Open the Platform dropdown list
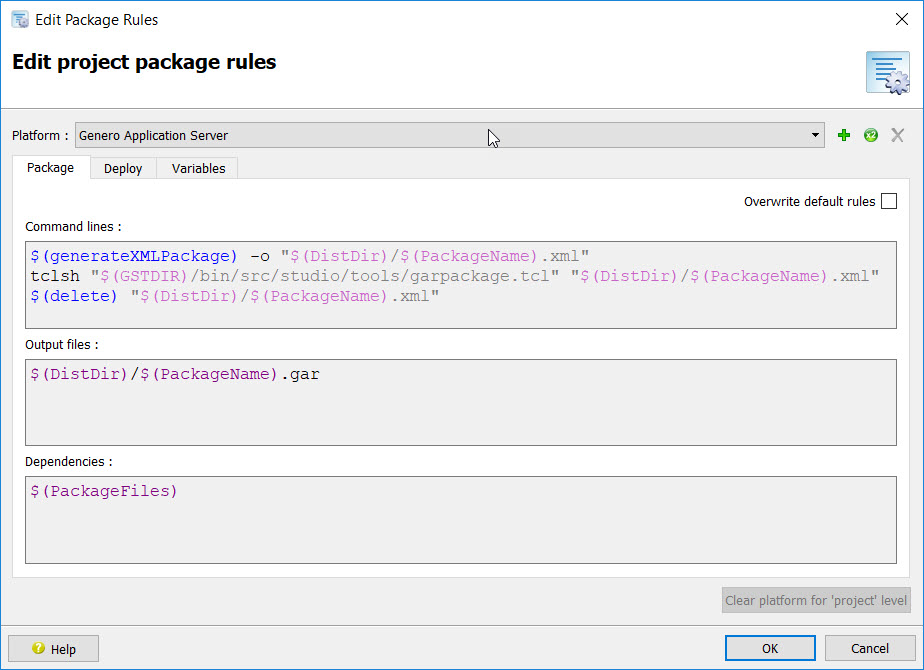The height and width of the screenshot is (670, 924). (x=450, y=136)
